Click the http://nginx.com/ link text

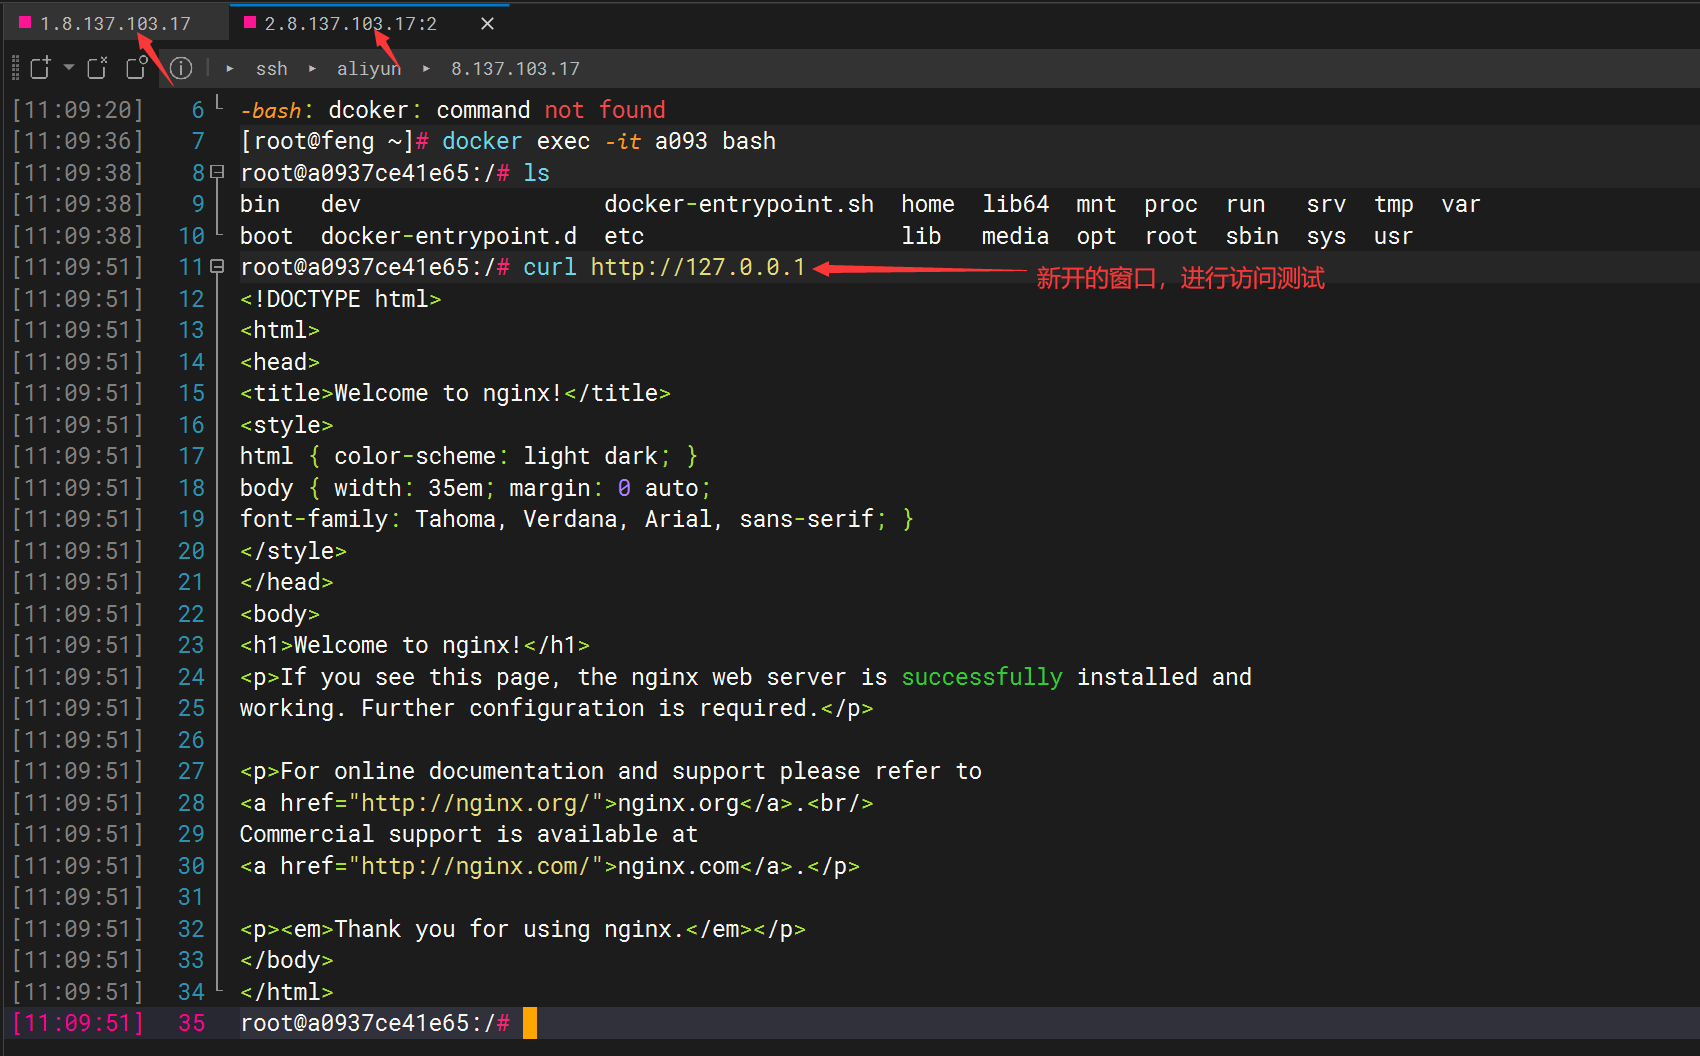[x=476, y=866]
